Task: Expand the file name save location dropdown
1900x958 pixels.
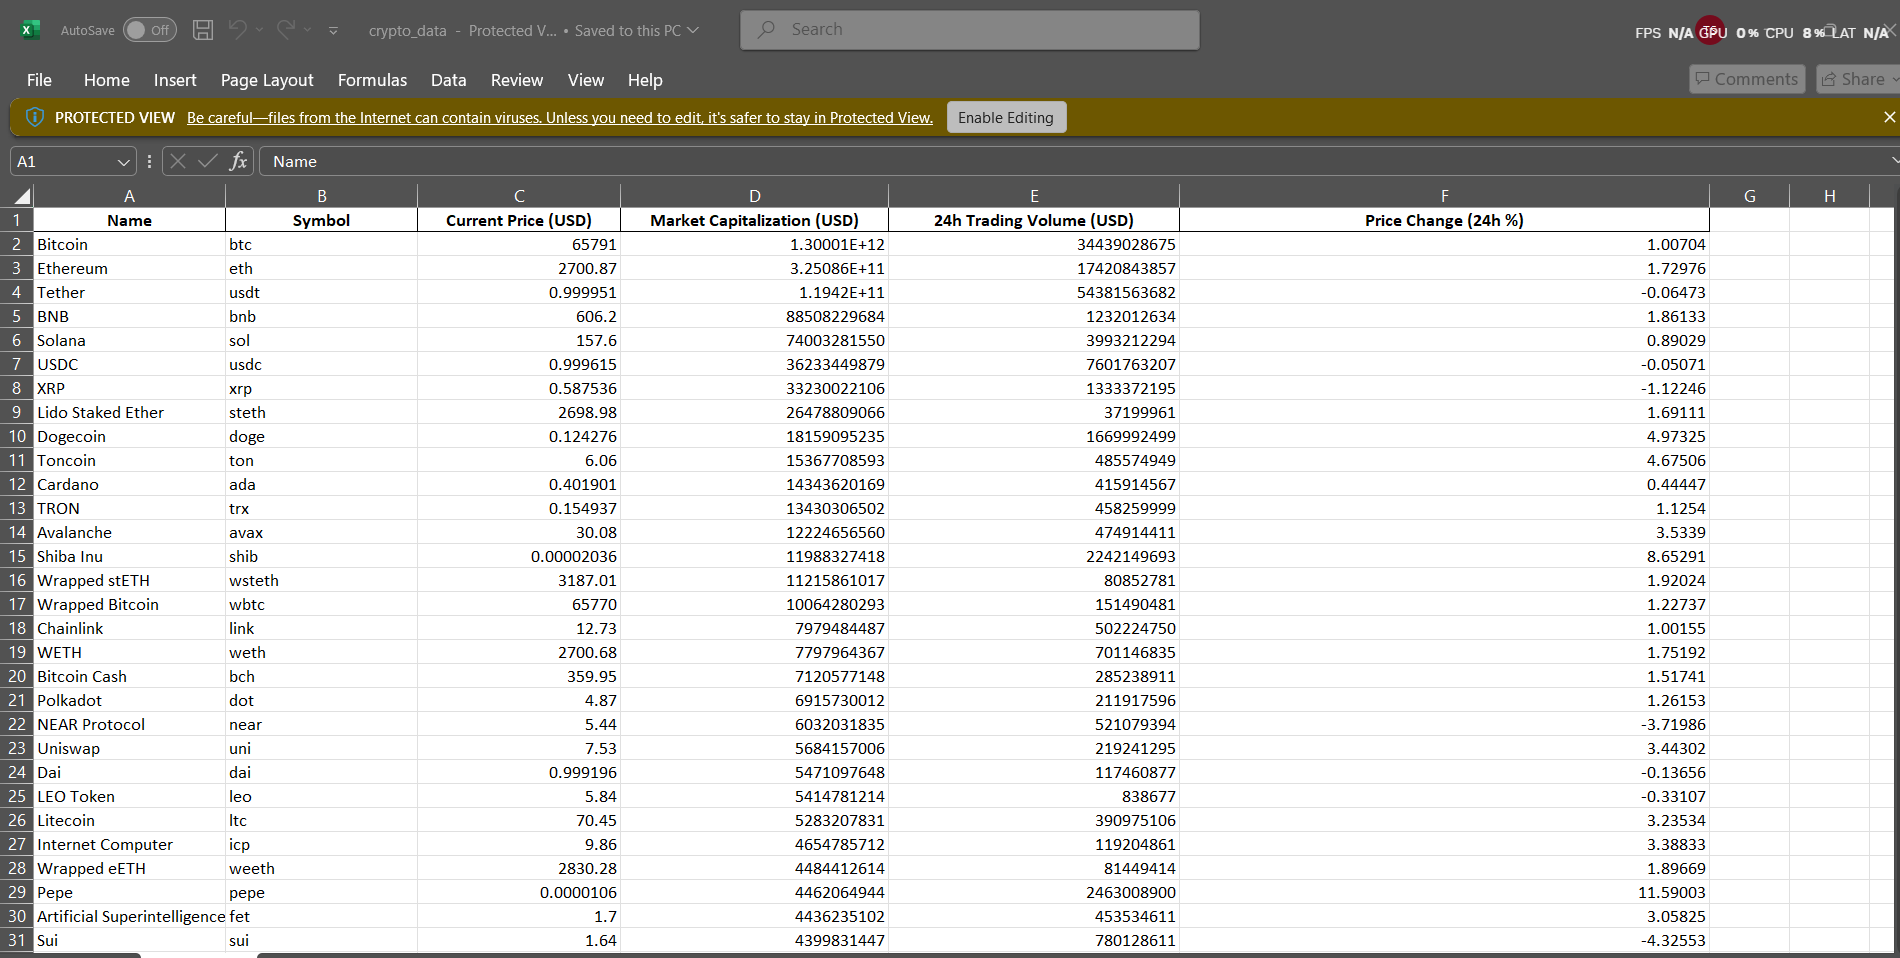Action: 693,30
